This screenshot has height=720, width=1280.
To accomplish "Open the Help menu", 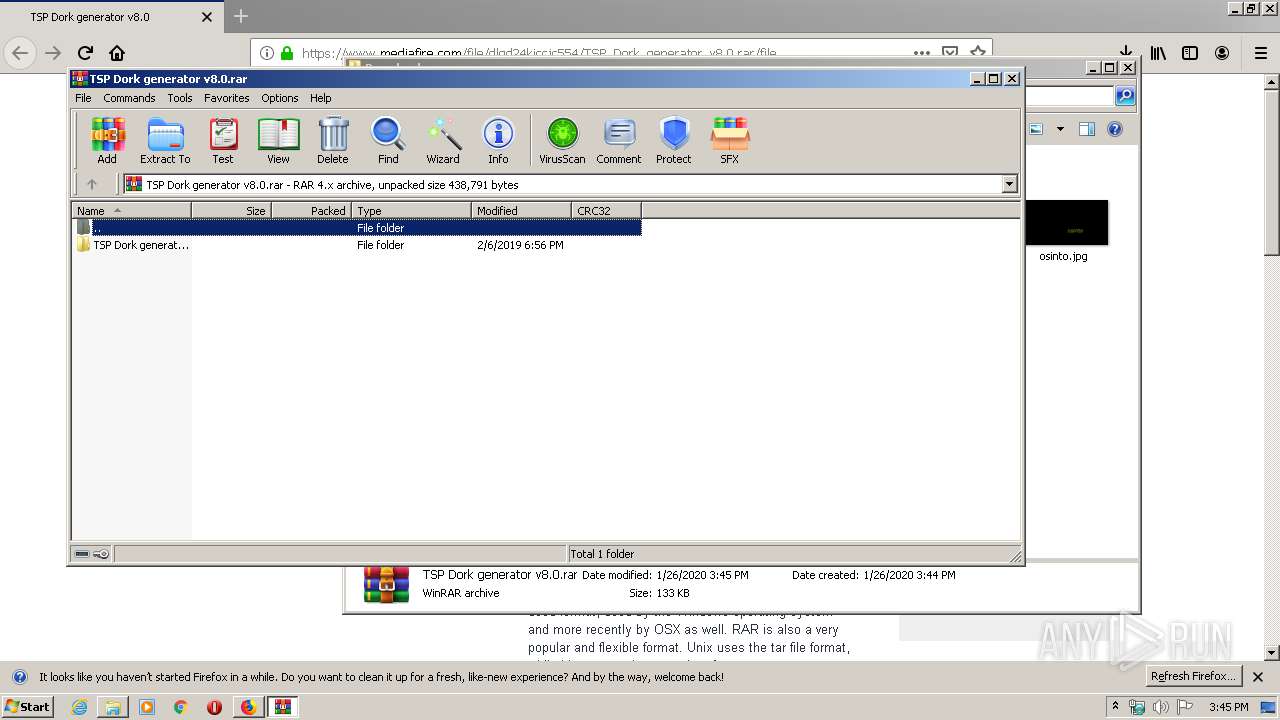I will pos(320,98).
